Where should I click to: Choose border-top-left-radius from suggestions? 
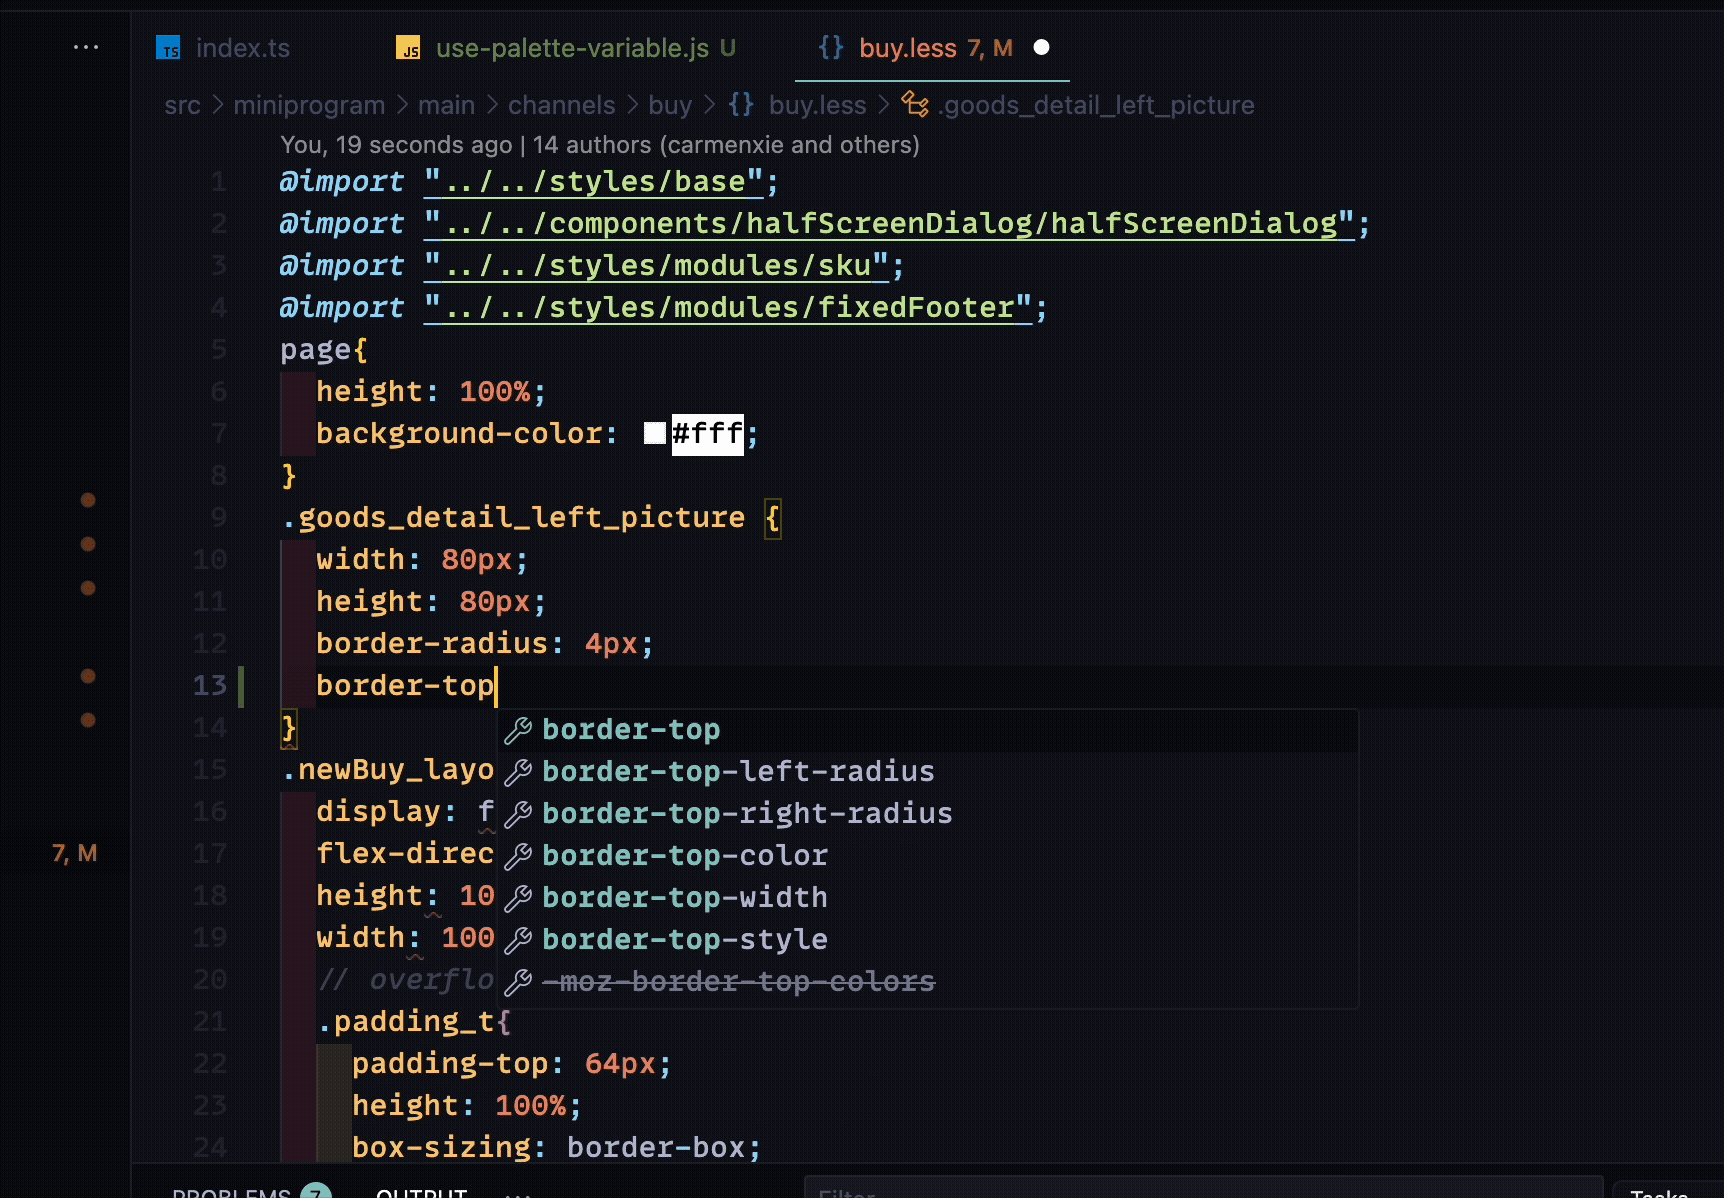point(738,771)
